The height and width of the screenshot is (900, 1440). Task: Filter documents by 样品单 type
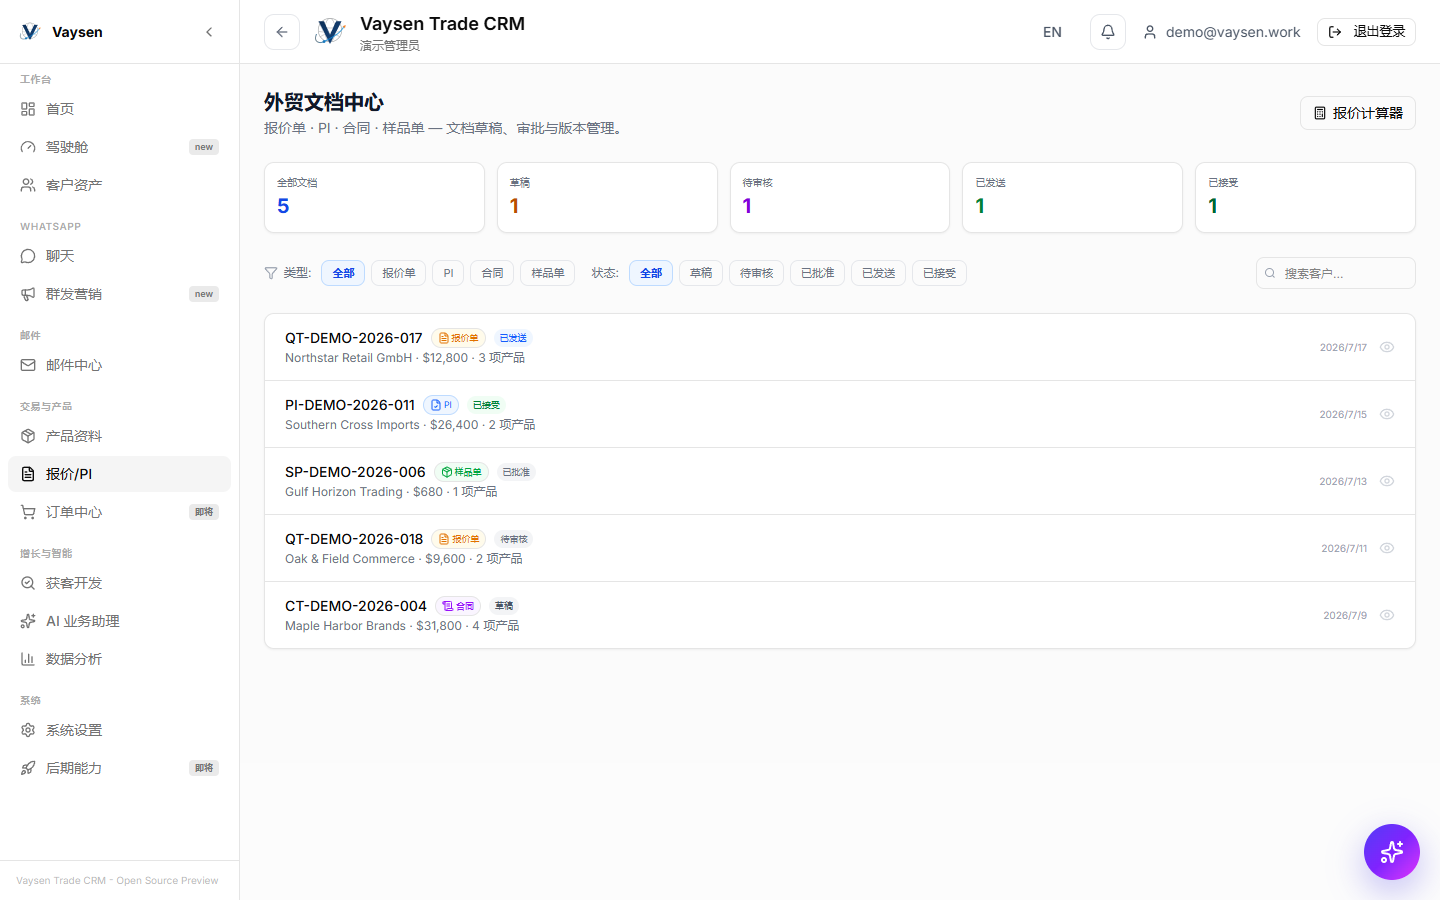coord(547,273)
